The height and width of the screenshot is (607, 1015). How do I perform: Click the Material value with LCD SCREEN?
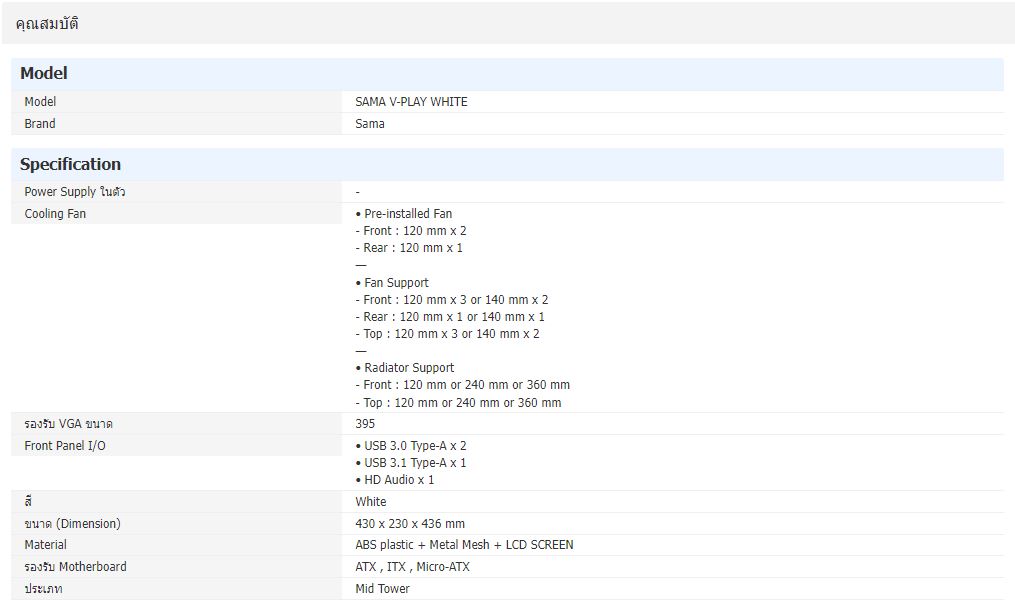tap(464, 545)
